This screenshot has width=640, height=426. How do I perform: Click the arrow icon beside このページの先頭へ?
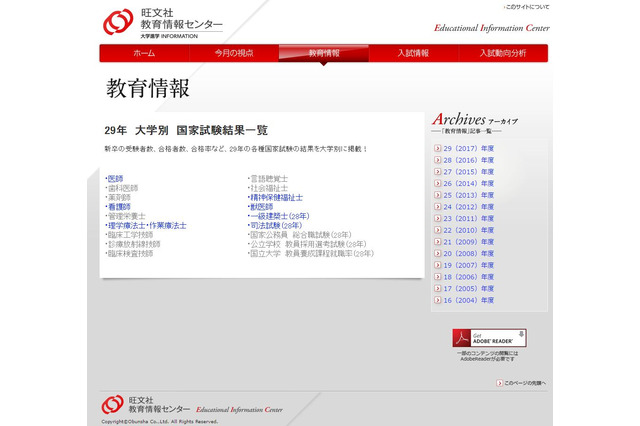coord(497,382)
